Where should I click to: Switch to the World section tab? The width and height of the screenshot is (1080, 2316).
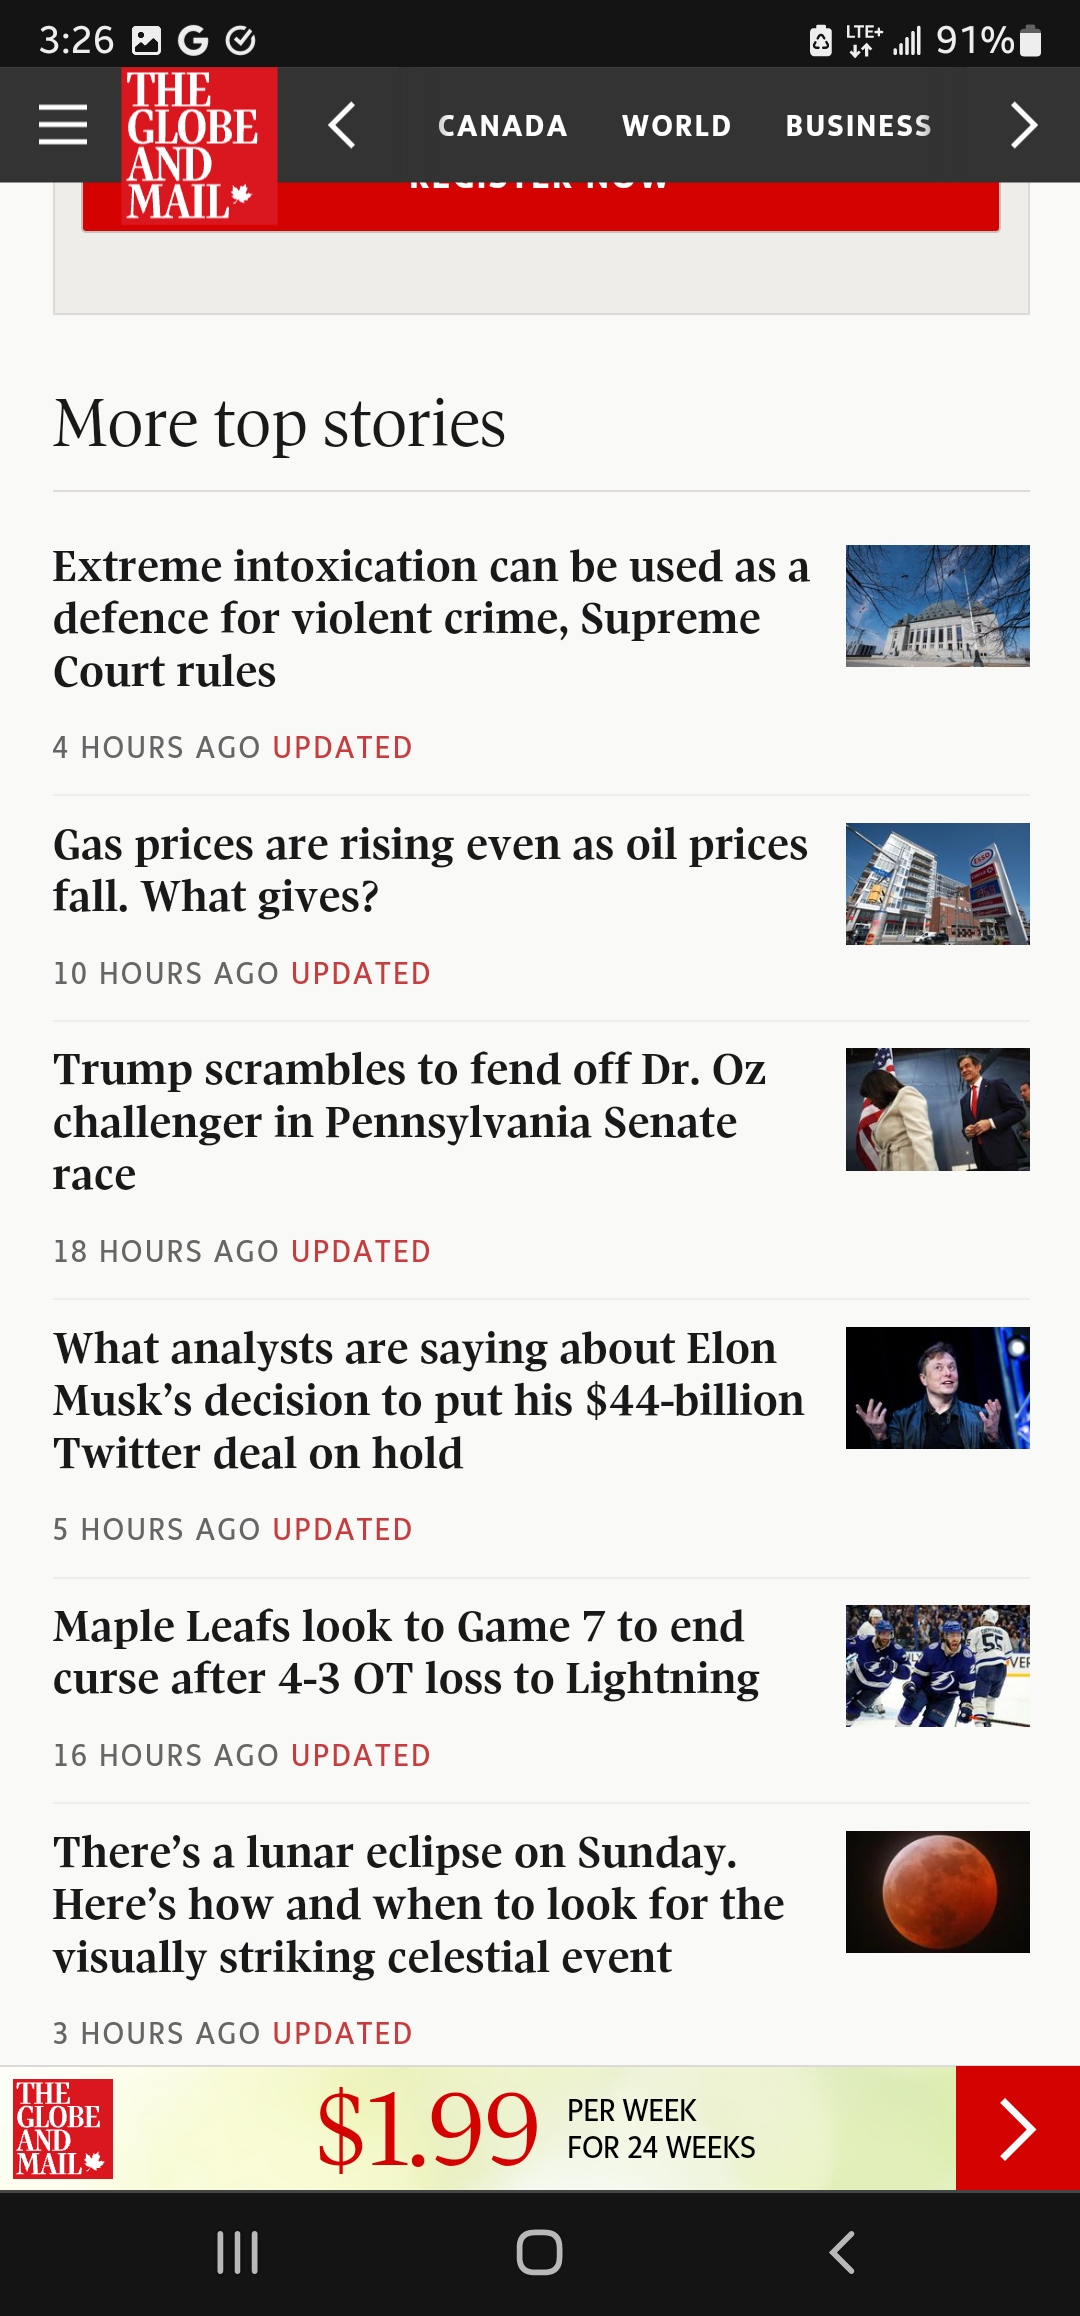[676, 126]
